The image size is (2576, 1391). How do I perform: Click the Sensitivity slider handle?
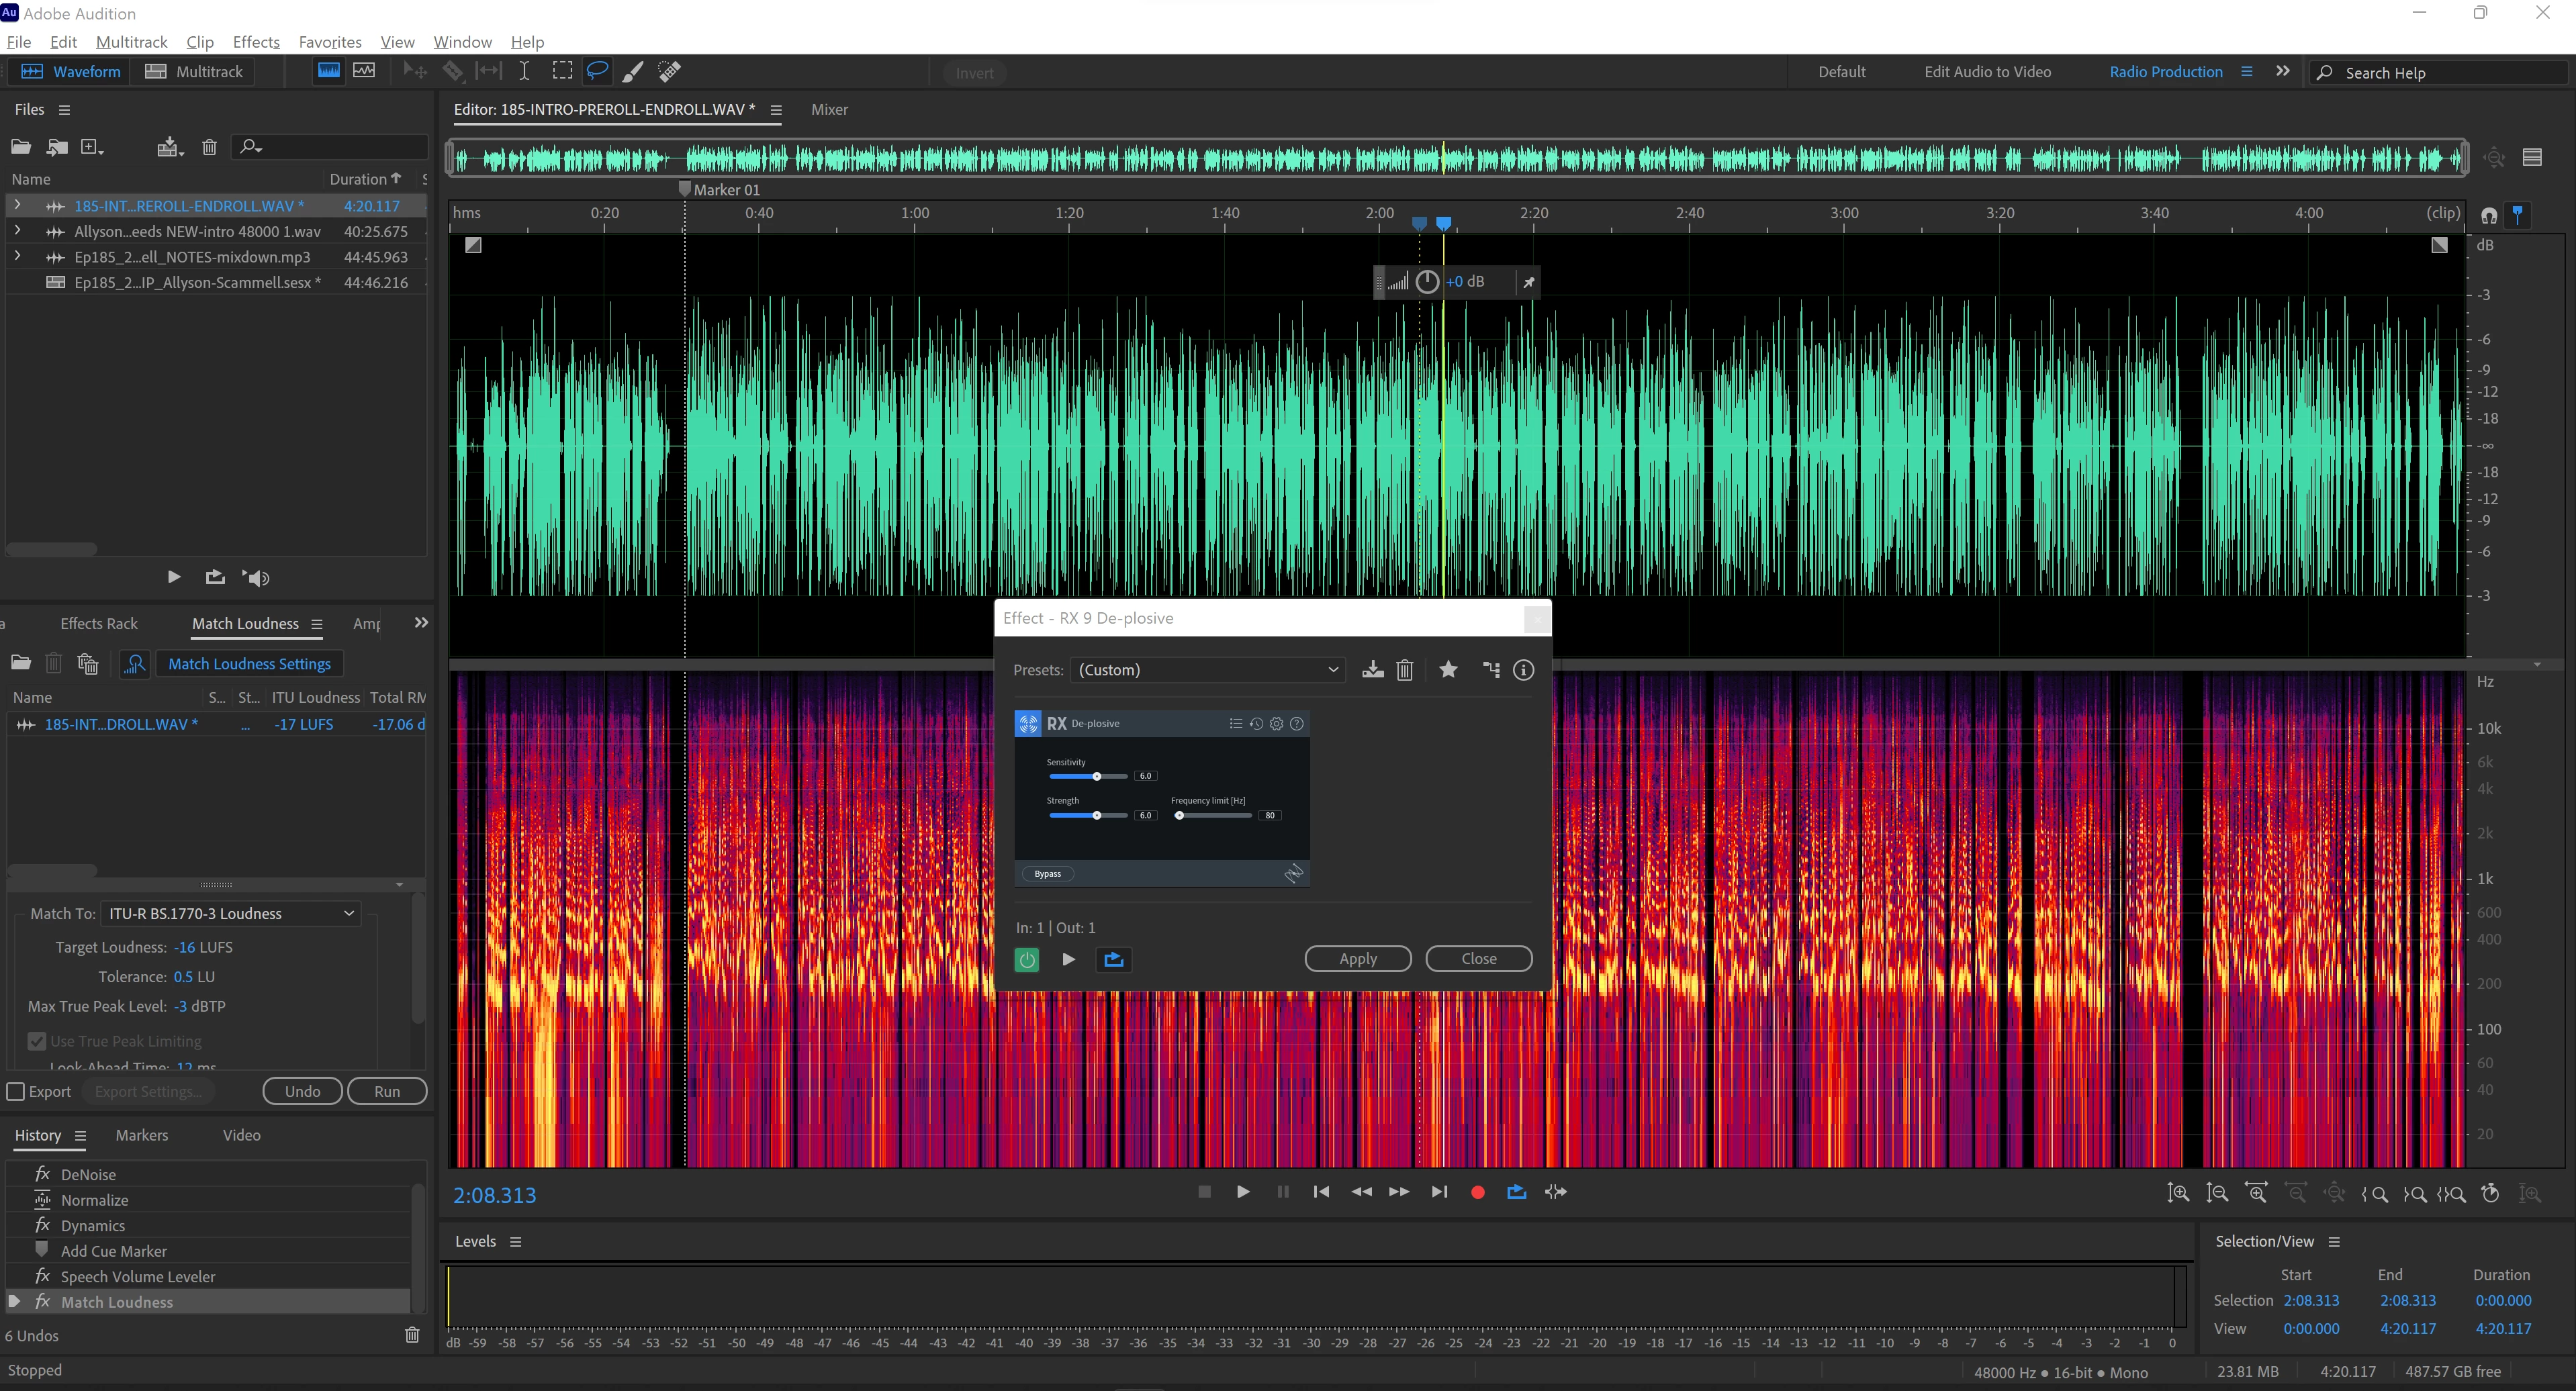[1096, 777]
